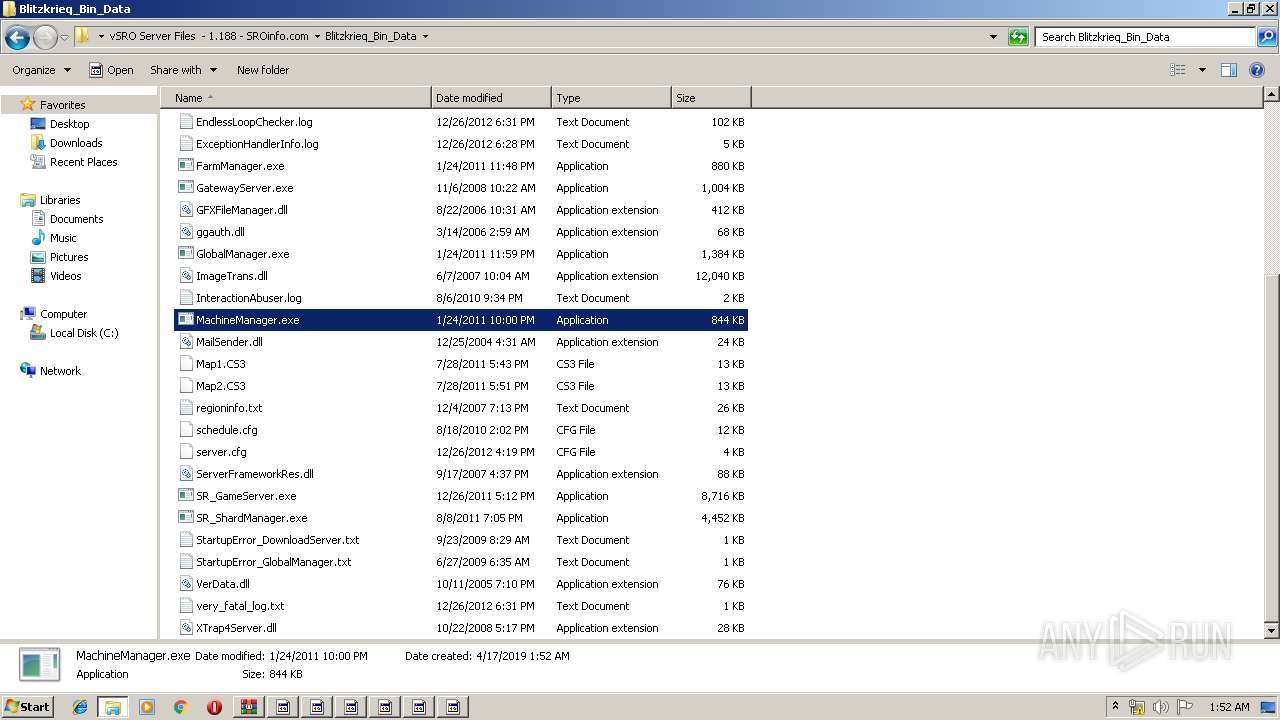The image size is (1280, 720).
Task: Click New folder button
Action: [263, 70]
